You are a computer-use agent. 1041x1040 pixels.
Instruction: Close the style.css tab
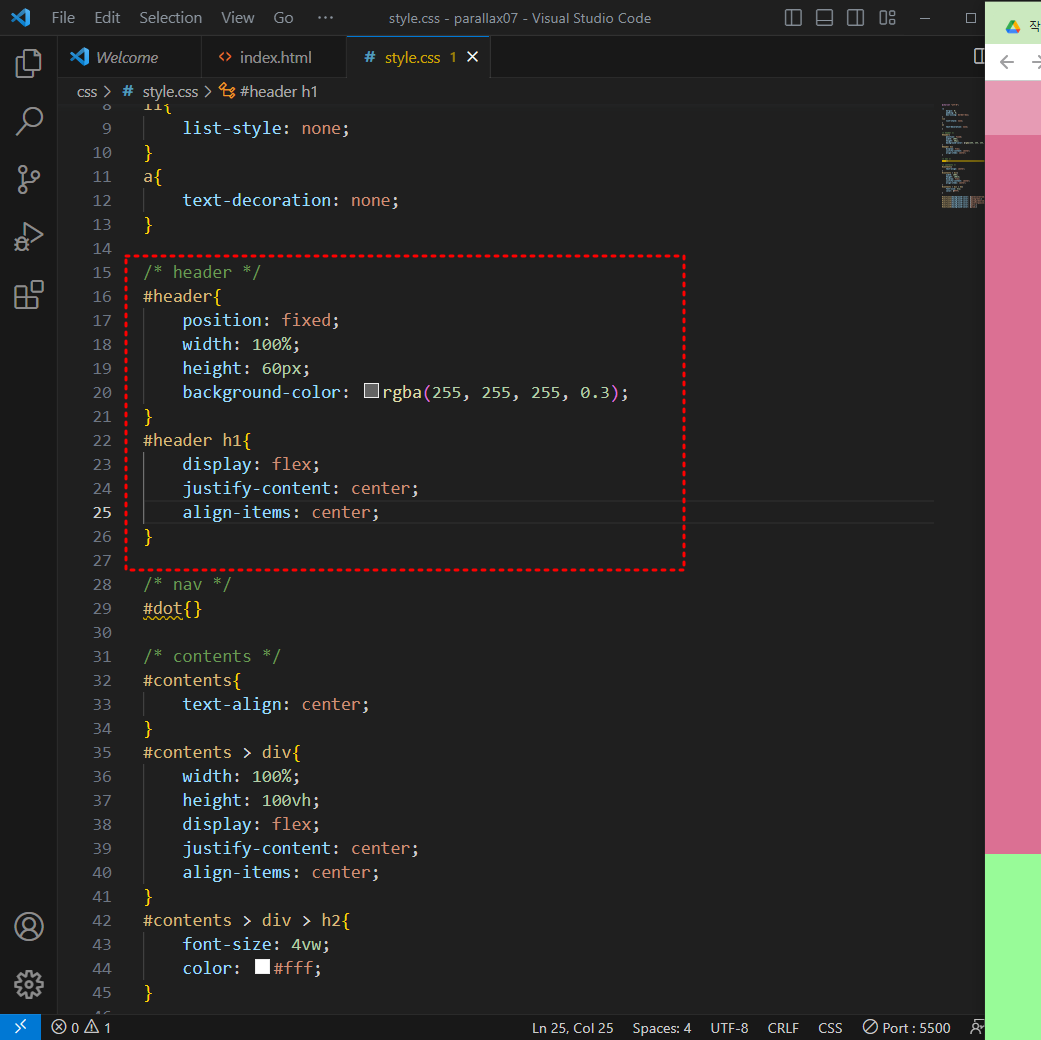[472, 57]
